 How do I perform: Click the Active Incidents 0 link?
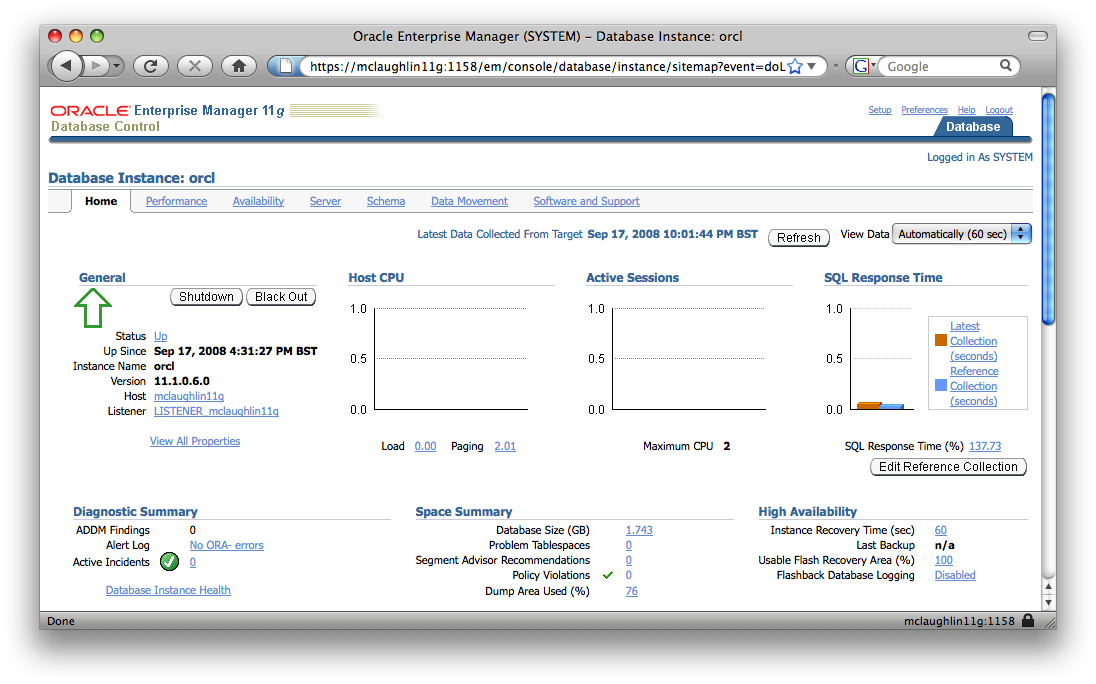tap(193, 562)
